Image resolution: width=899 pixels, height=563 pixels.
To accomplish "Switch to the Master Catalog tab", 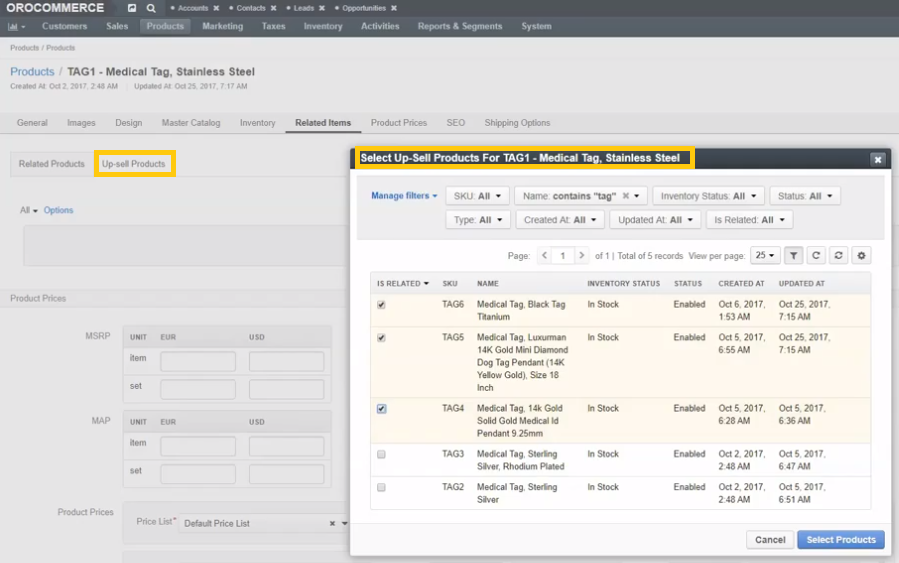I will [191, 123].
